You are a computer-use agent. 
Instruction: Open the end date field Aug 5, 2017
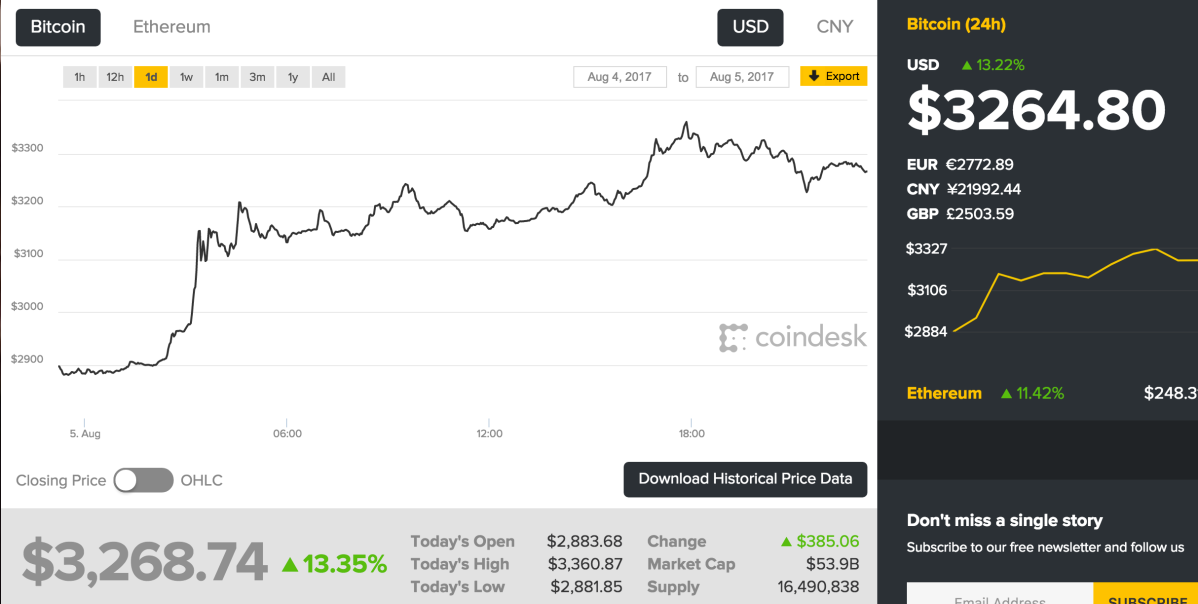pos(742,77)
